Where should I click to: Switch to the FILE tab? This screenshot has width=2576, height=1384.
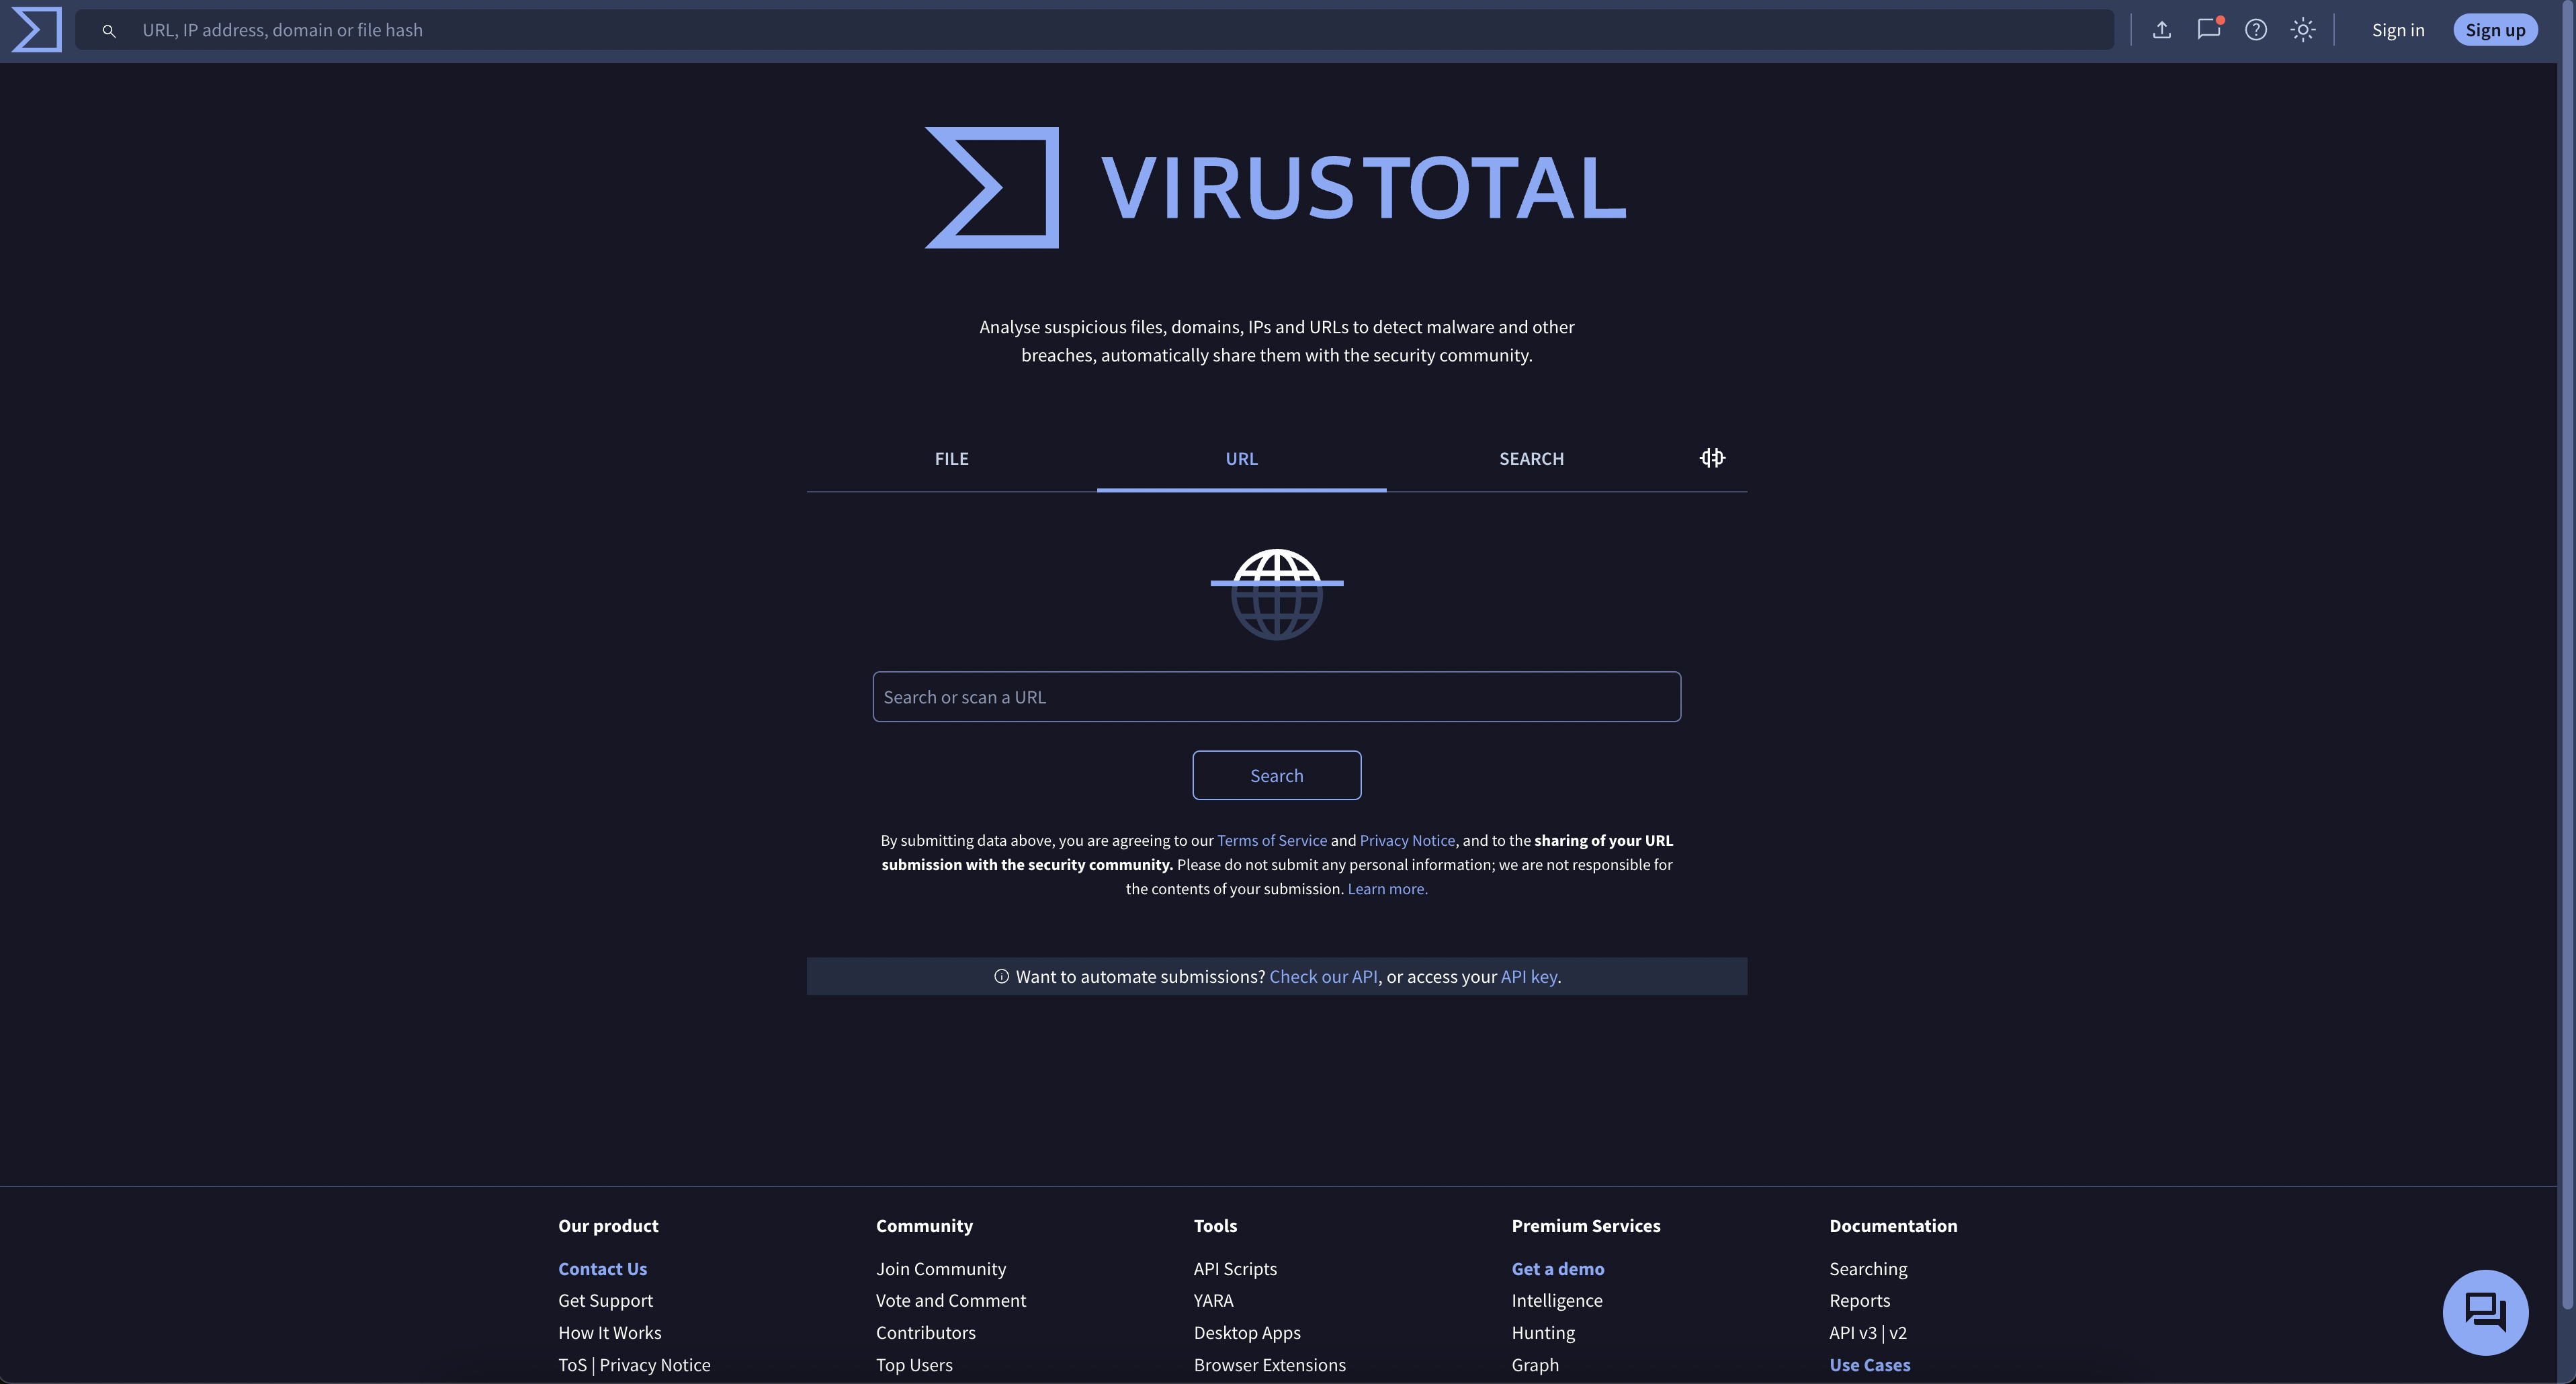pos(951,459)
